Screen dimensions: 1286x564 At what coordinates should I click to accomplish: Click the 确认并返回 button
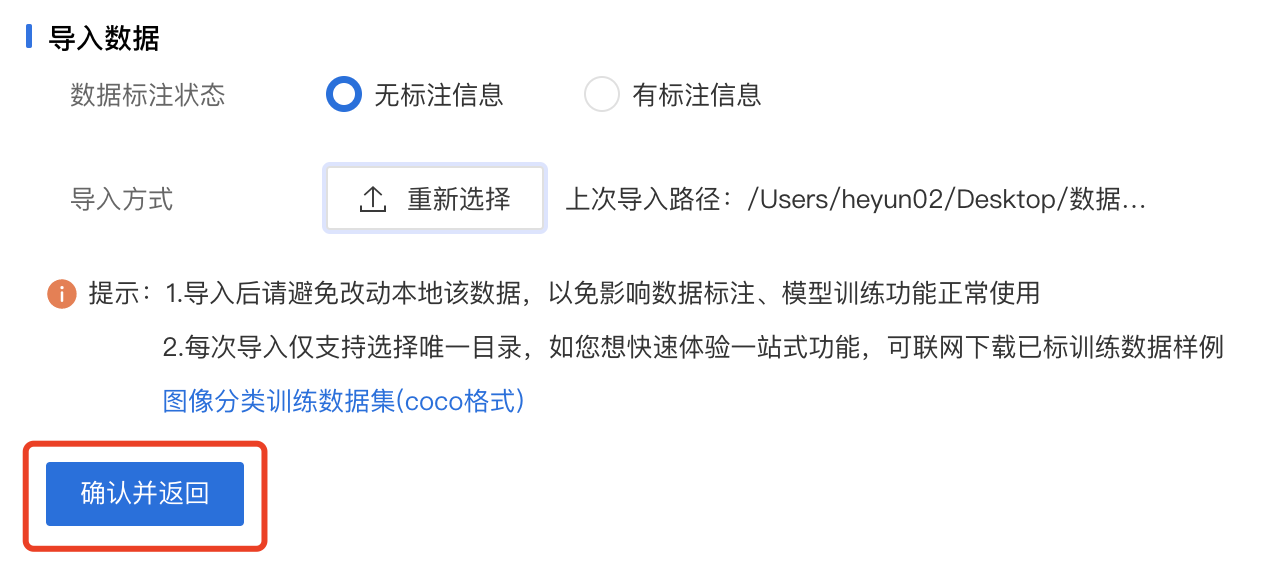(x=145, y=494)
